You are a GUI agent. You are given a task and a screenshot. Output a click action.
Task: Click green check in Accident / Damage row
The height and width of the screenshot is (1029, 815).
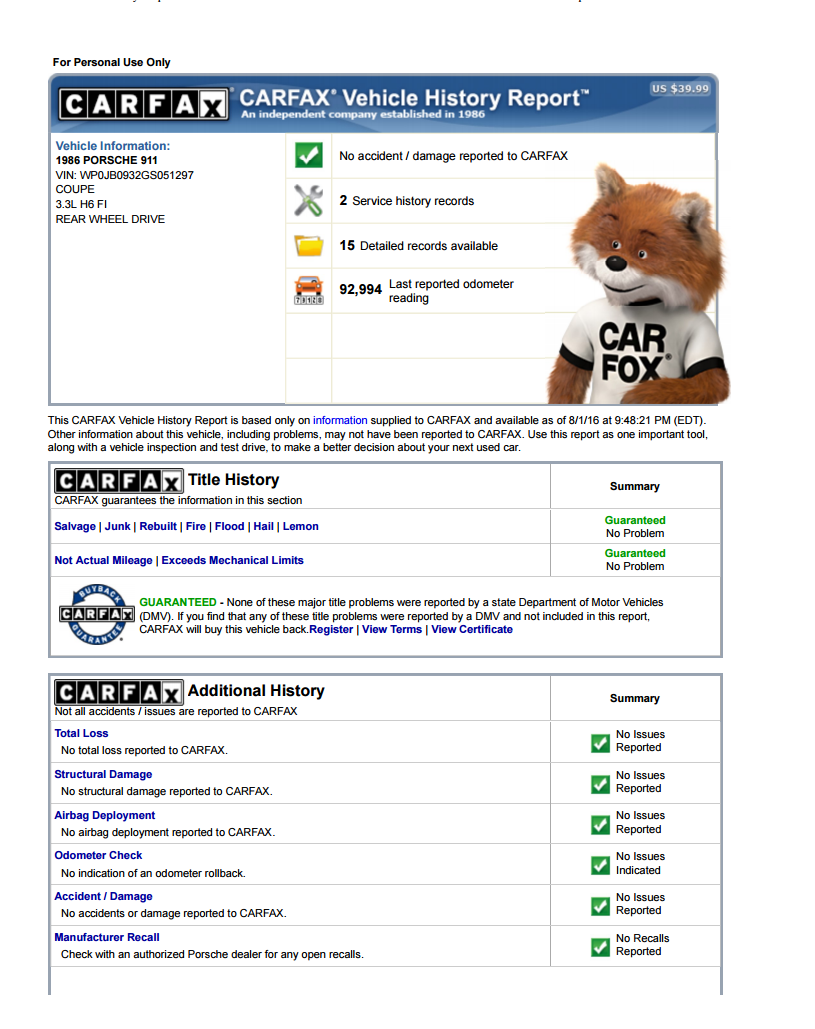click(600, 906)
